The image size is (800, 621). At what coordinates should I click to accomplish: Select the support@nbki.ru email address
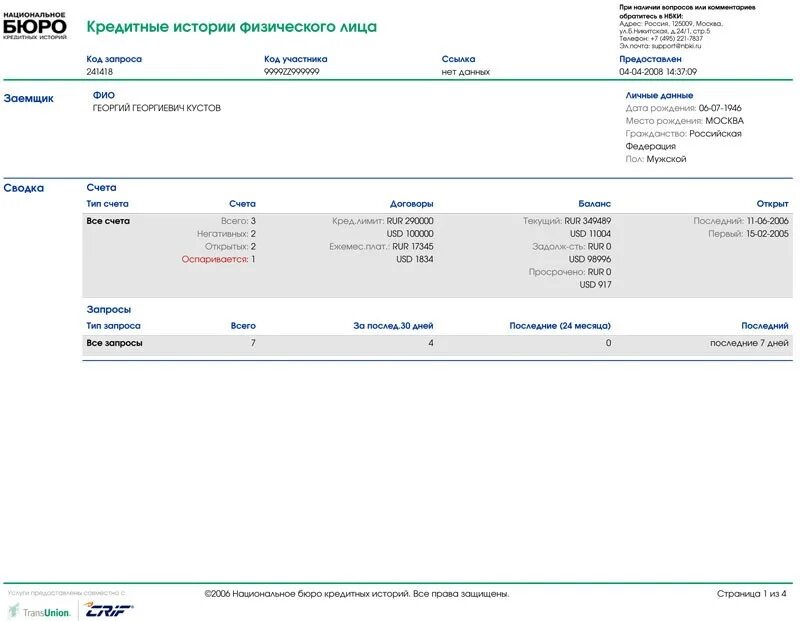(676, 46)
